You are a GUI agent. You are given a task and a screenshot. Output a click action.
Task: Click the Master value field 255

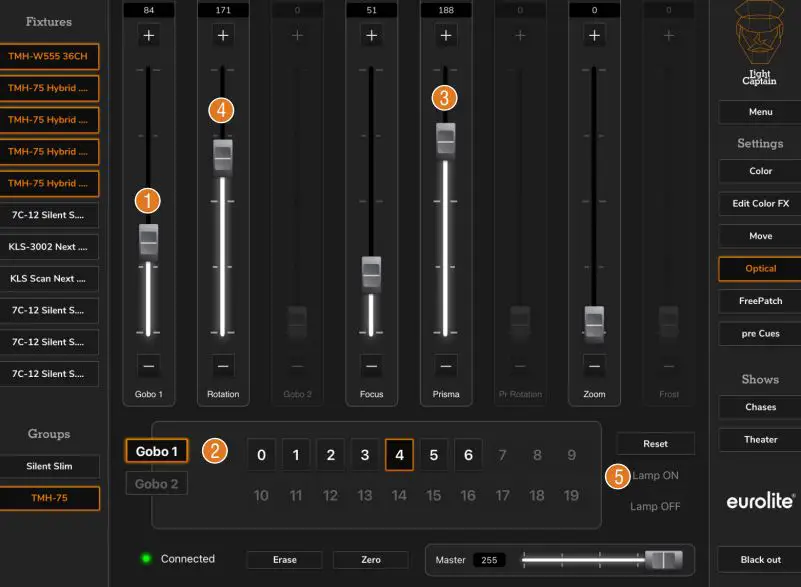tap(489, 560)
